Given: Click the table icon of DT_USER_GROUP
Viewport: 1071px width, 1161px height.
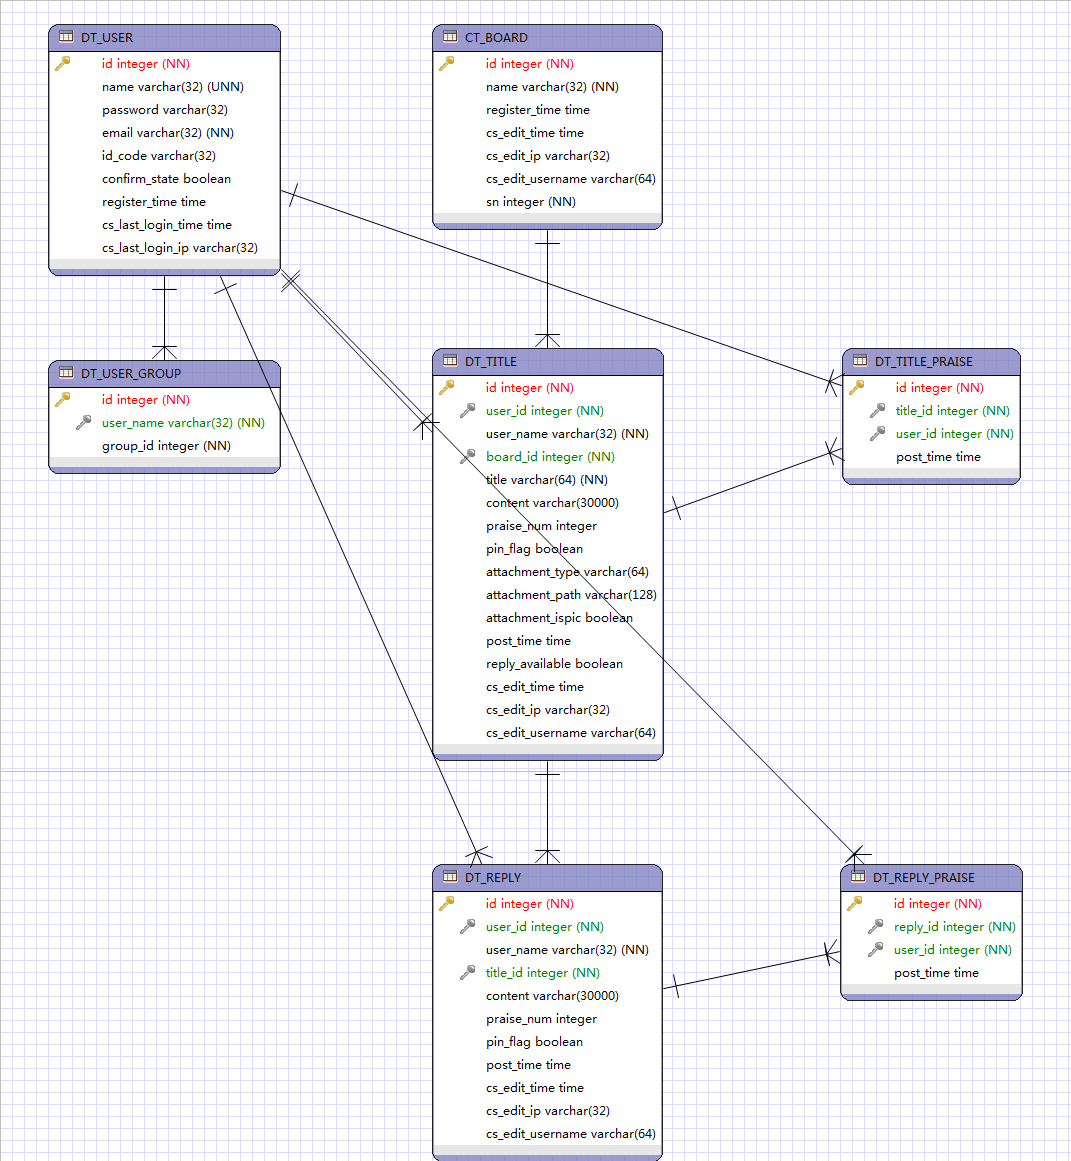Looking at the screenshot, I should point(66,372).
